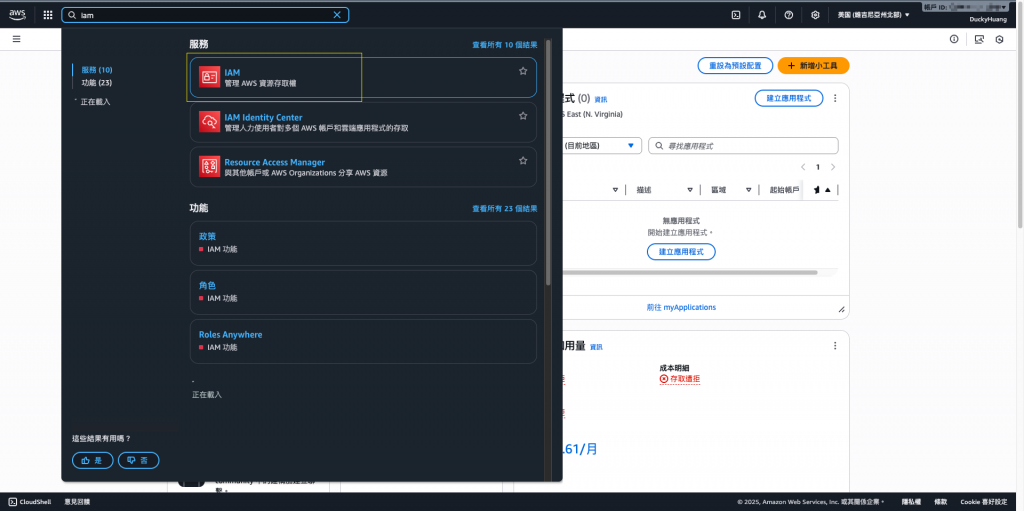The width and height of the screenshot is (1024, 511).
Task: Click the Resource Access Manager service icon
Action: point(209,167)
